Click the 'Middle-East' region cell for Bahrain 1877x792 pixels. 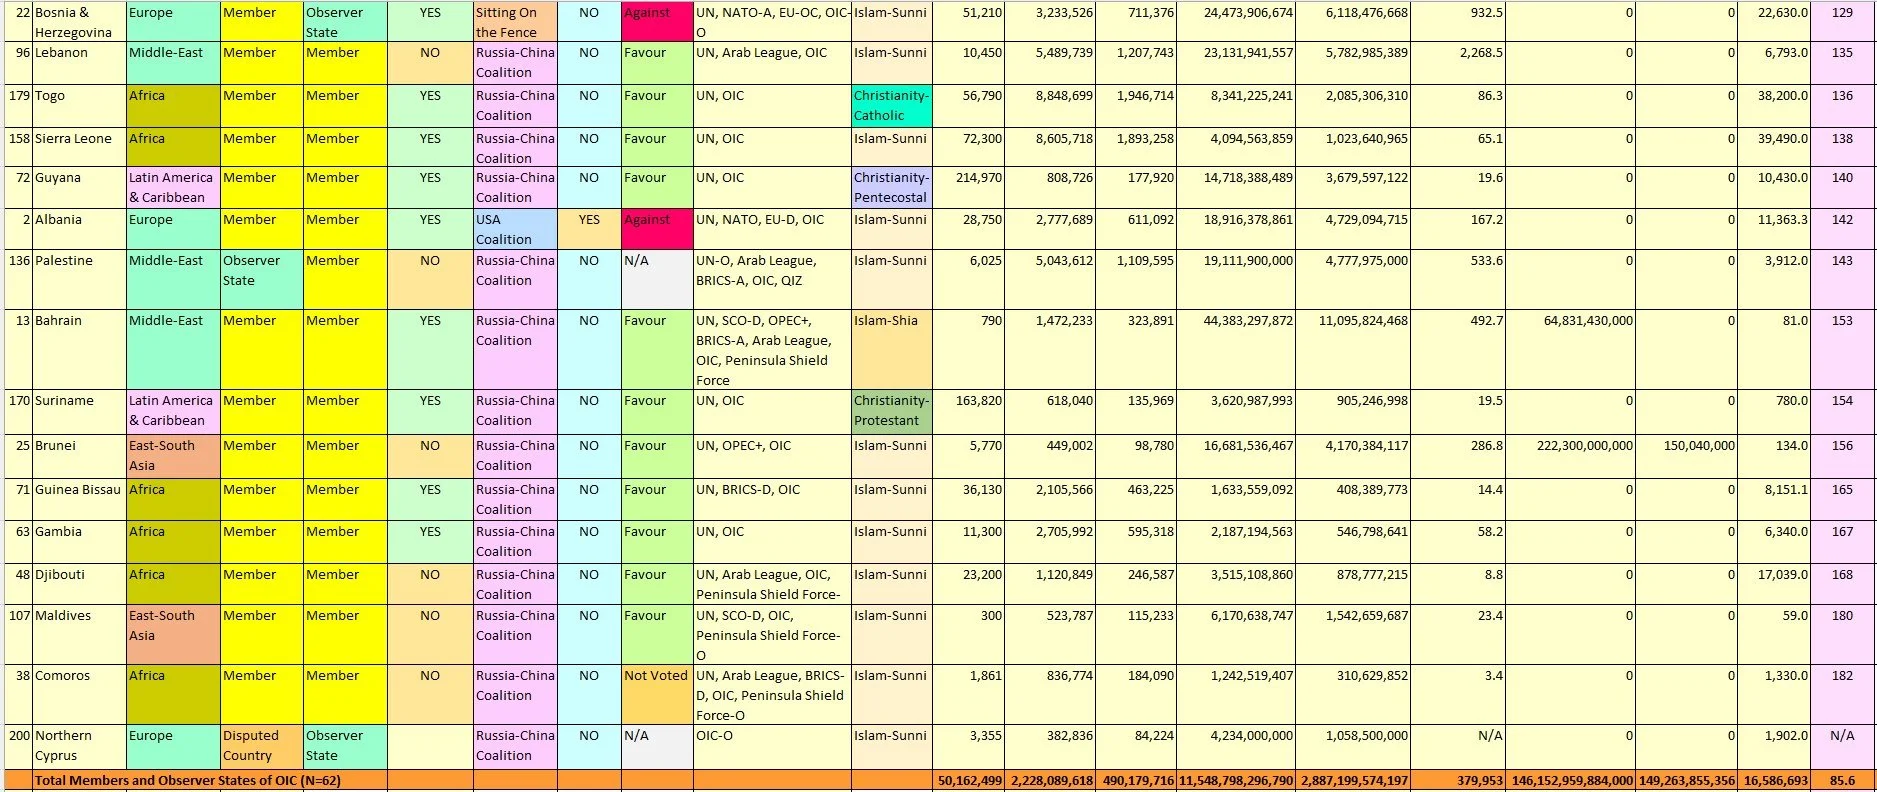(173, 350)
